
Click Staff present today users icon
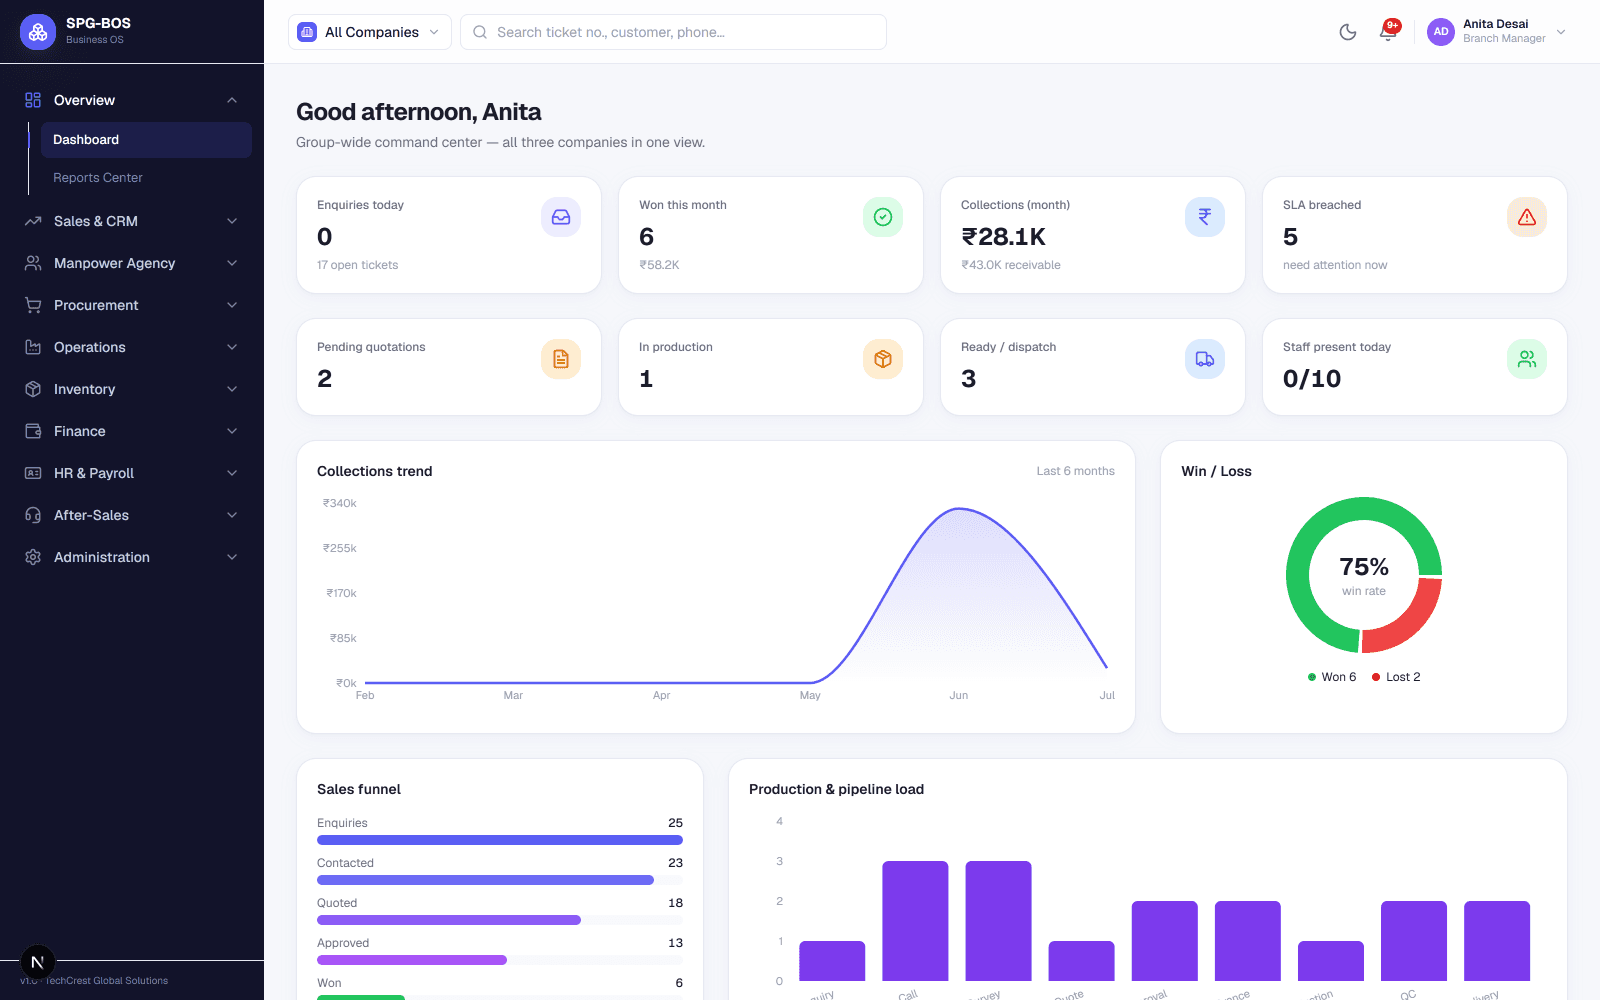pos(1527,359)
